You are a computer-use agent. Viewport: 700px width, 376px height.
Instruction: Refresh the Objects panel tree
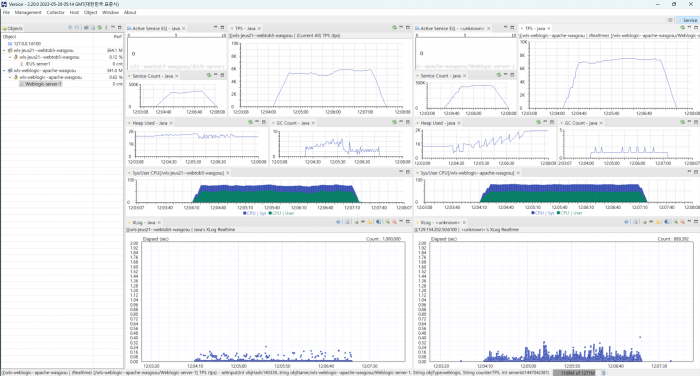(x=100, y=28)
